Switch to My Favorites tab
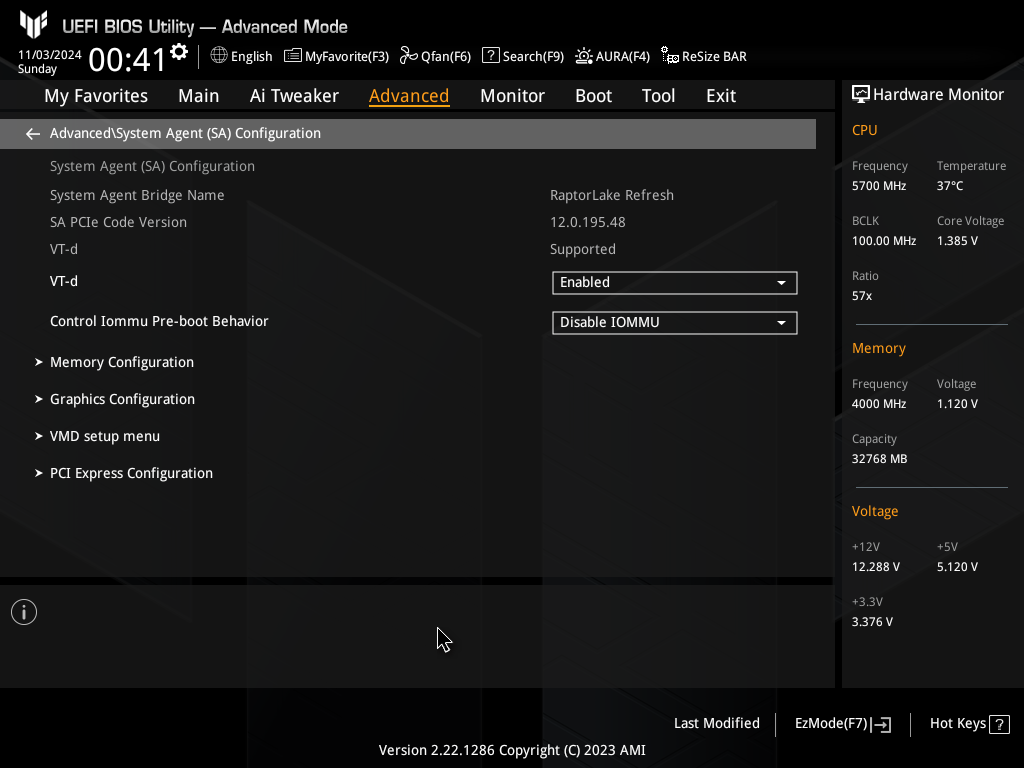 (96, 96)
